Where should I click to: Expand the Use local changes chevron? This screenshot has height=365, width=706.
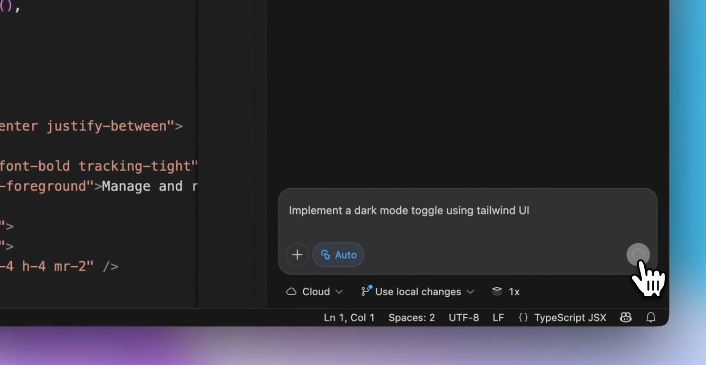(x=470, y=292)
